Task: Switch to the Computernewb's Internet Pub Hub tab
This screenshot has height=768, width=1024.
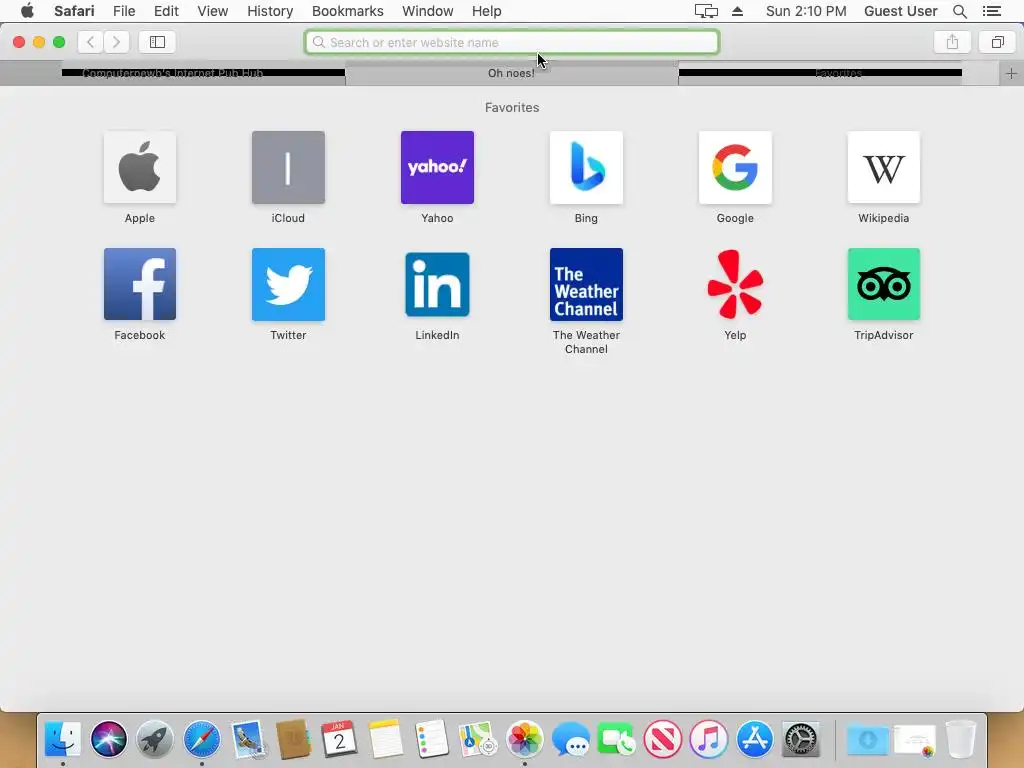Action: coord(172,73)
